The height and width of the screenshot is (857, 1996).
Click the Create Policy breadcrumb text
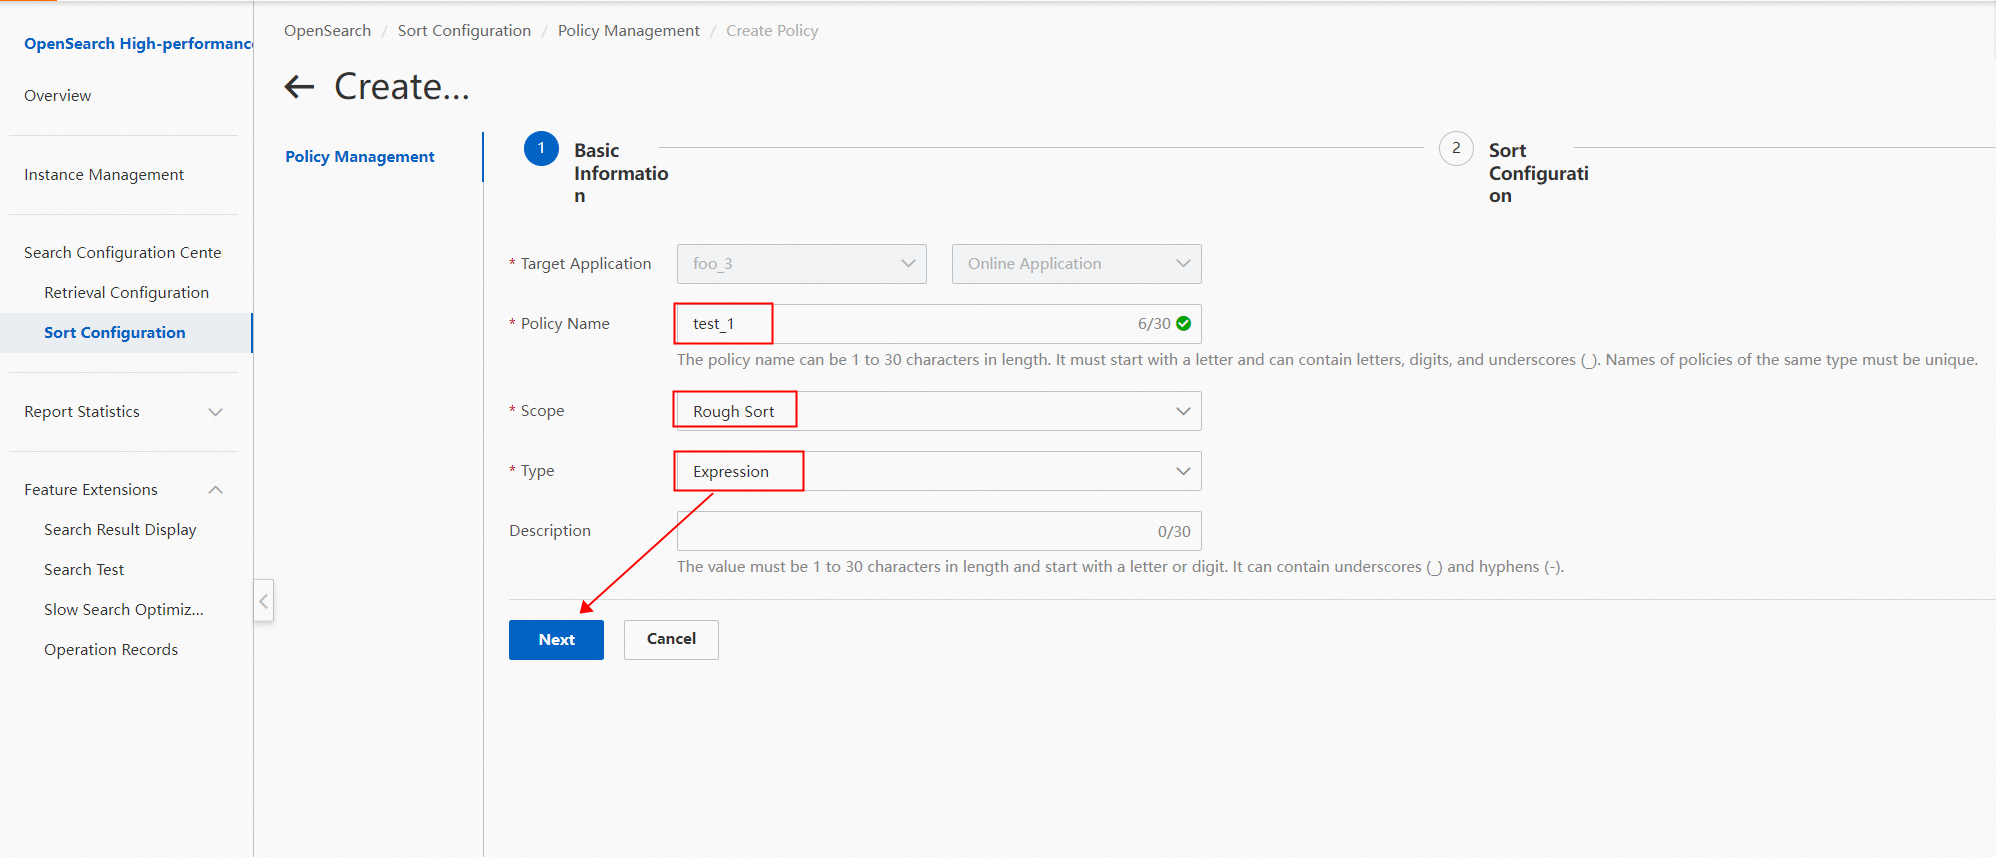click(x=772, y=31)
